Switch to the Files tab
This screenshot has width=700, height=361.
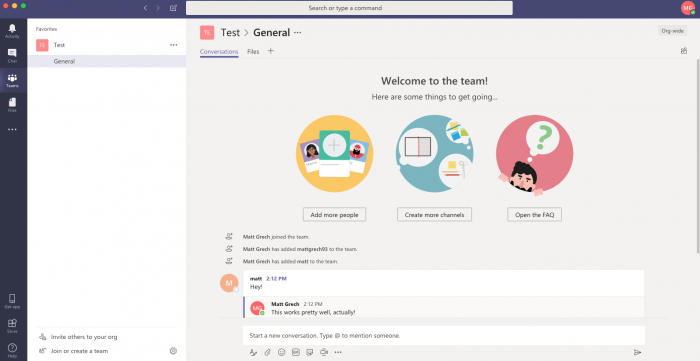click(253, 52)
